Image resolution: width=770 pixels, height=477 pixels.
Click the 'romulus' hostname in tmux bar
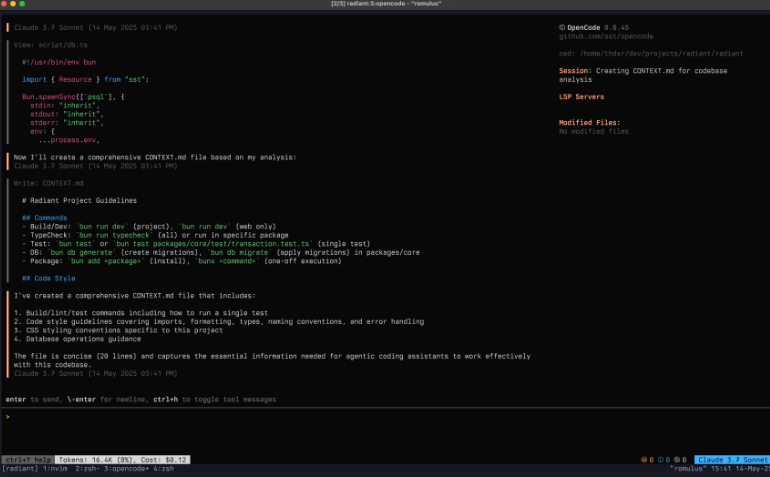tap(688, 469)
